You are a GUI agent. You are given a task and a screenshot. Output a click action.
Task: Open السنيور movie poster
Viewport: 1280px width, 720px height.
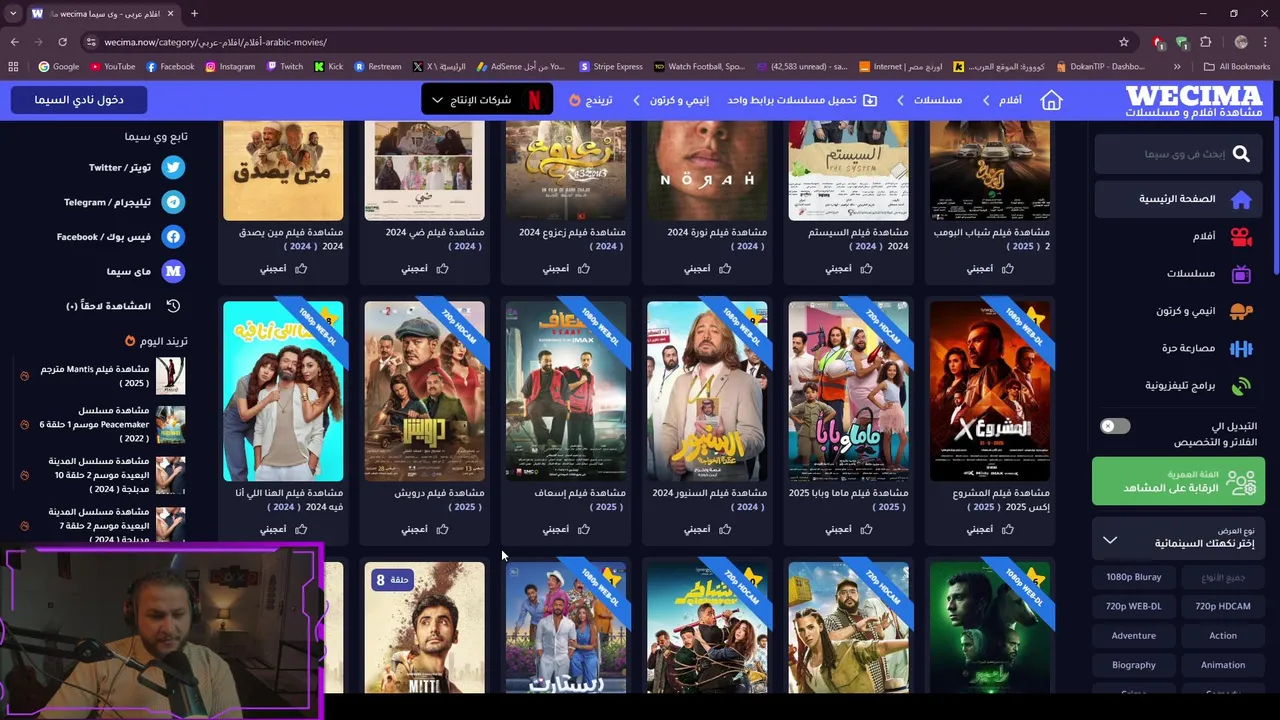(x=707, y=391)
